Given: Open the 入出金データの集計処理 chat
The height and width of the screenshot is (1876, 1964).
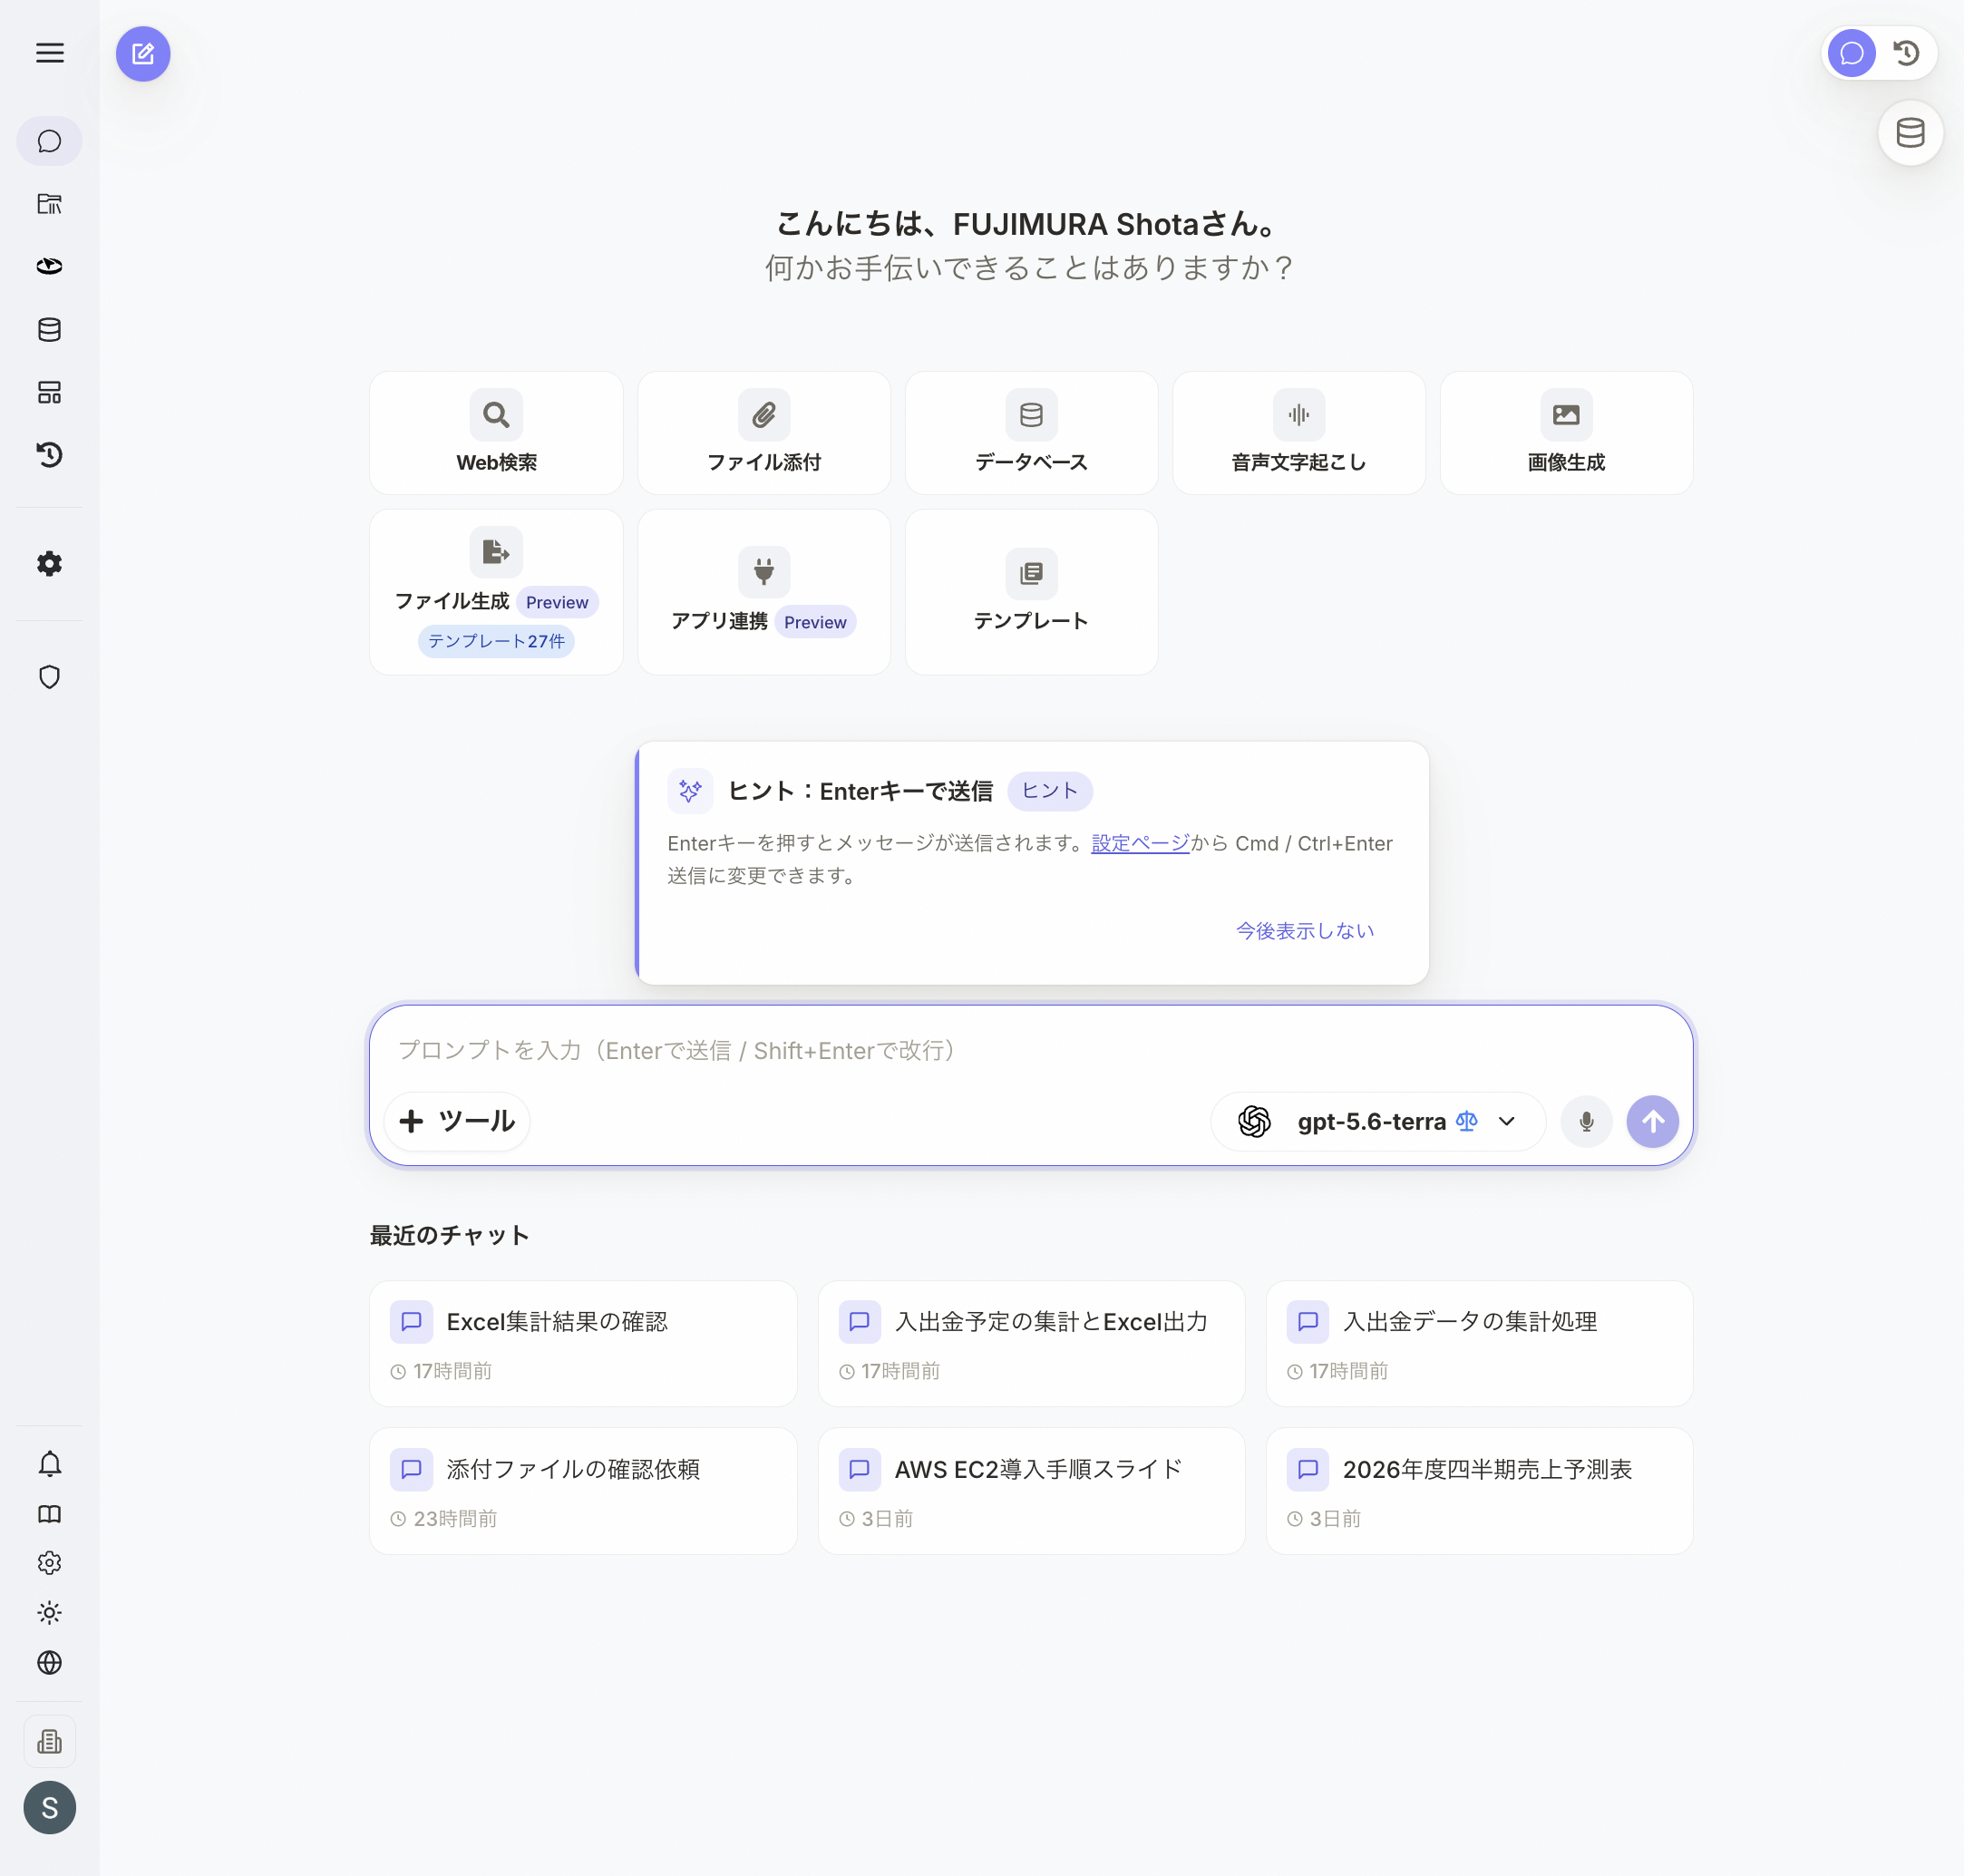Looking at the screenshot, I should point(1479,1343).
